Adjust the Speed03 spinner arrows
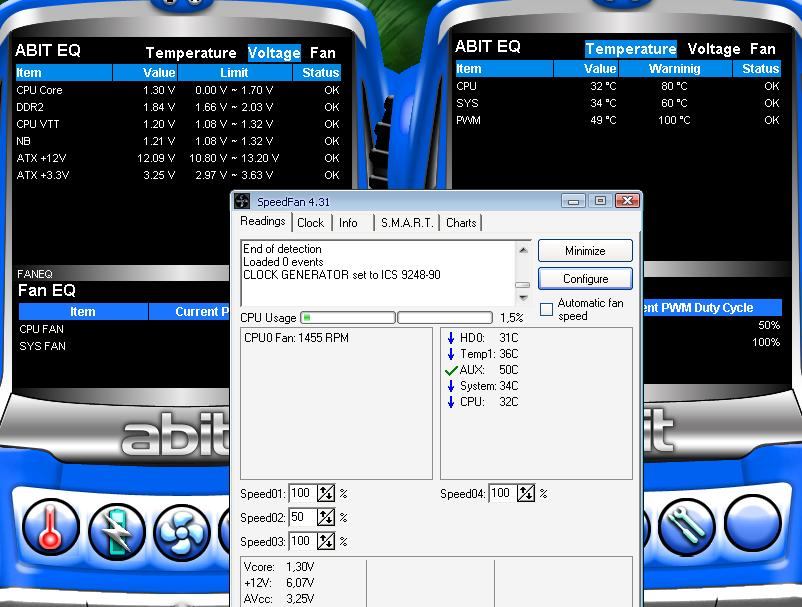The width and height of the screenshot is (802, 607). point(326,542)
